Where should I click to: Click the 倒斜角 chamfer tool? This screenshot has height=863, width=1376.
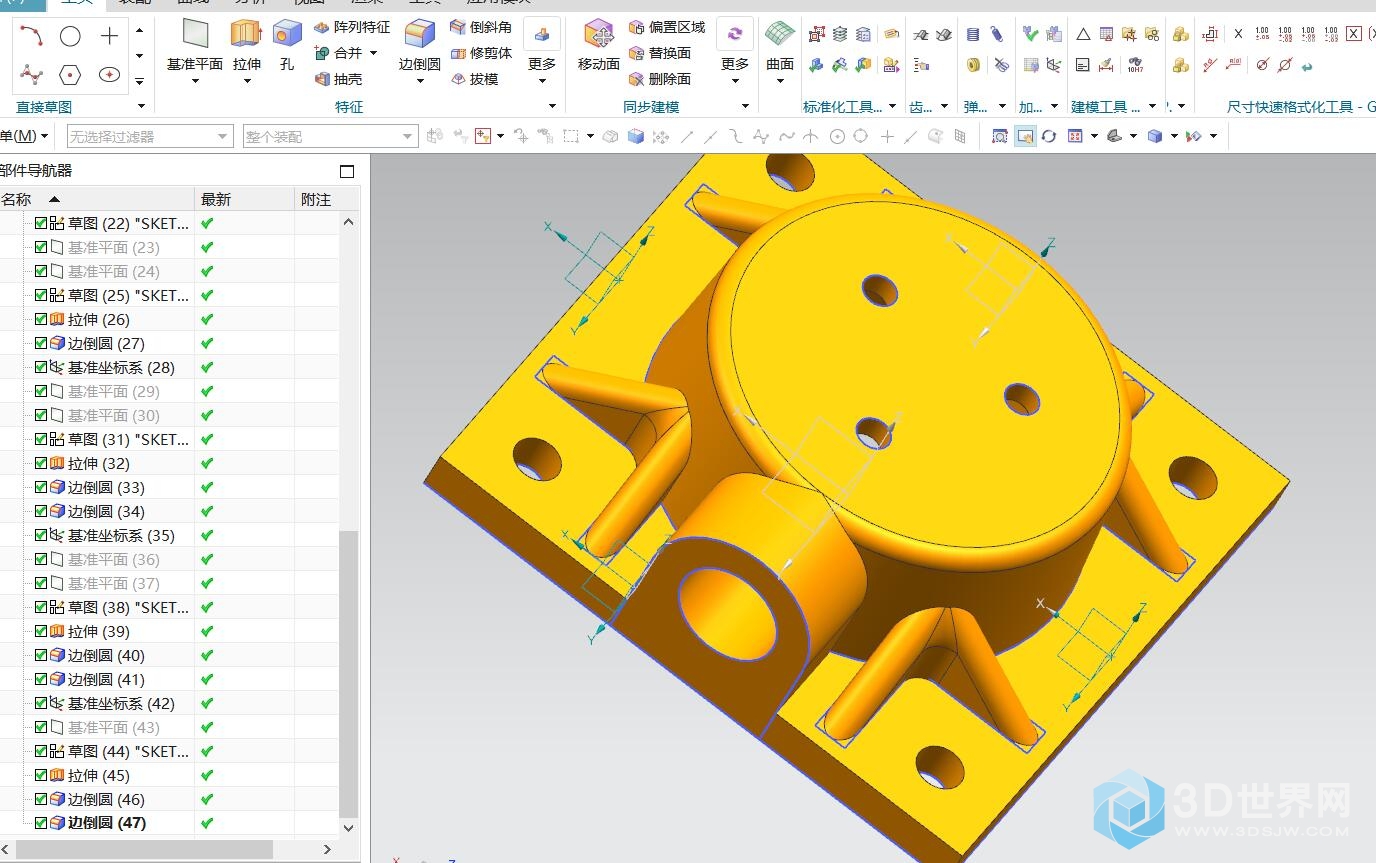coord(481,27)
